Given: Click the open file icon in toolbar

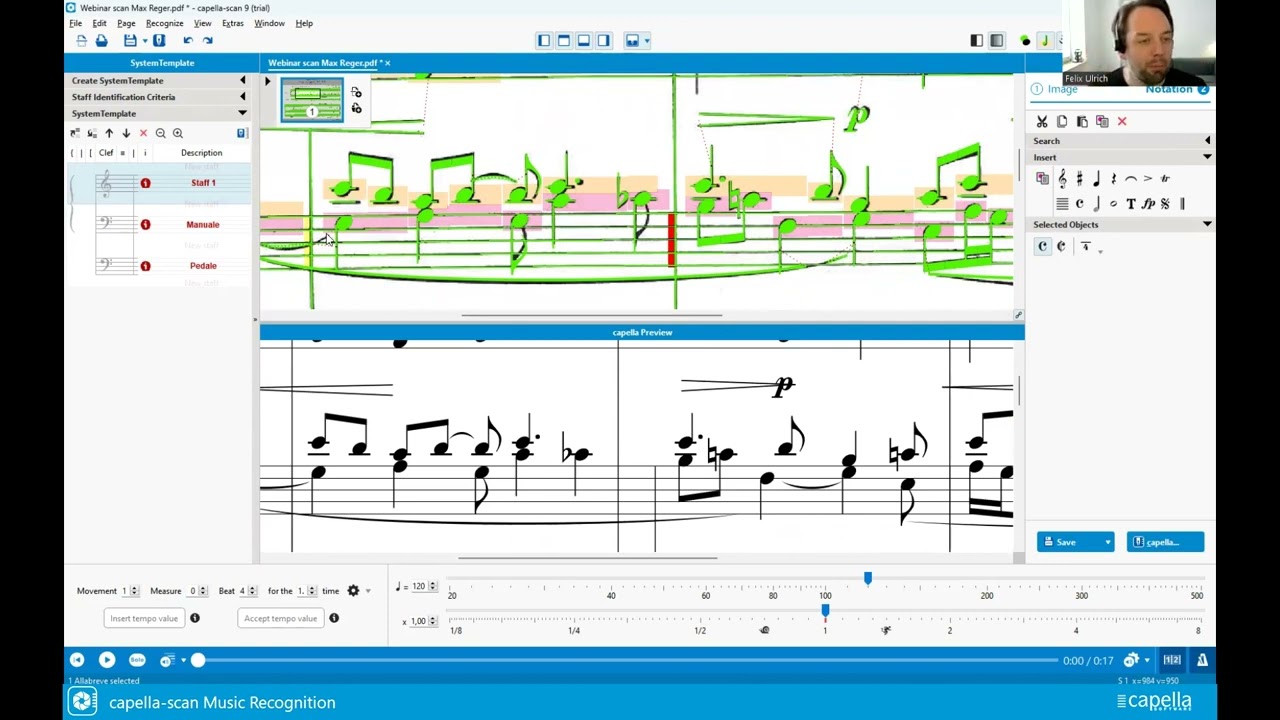Looking at the screenshot, I should pyautogui.click(x=101, y=40).
